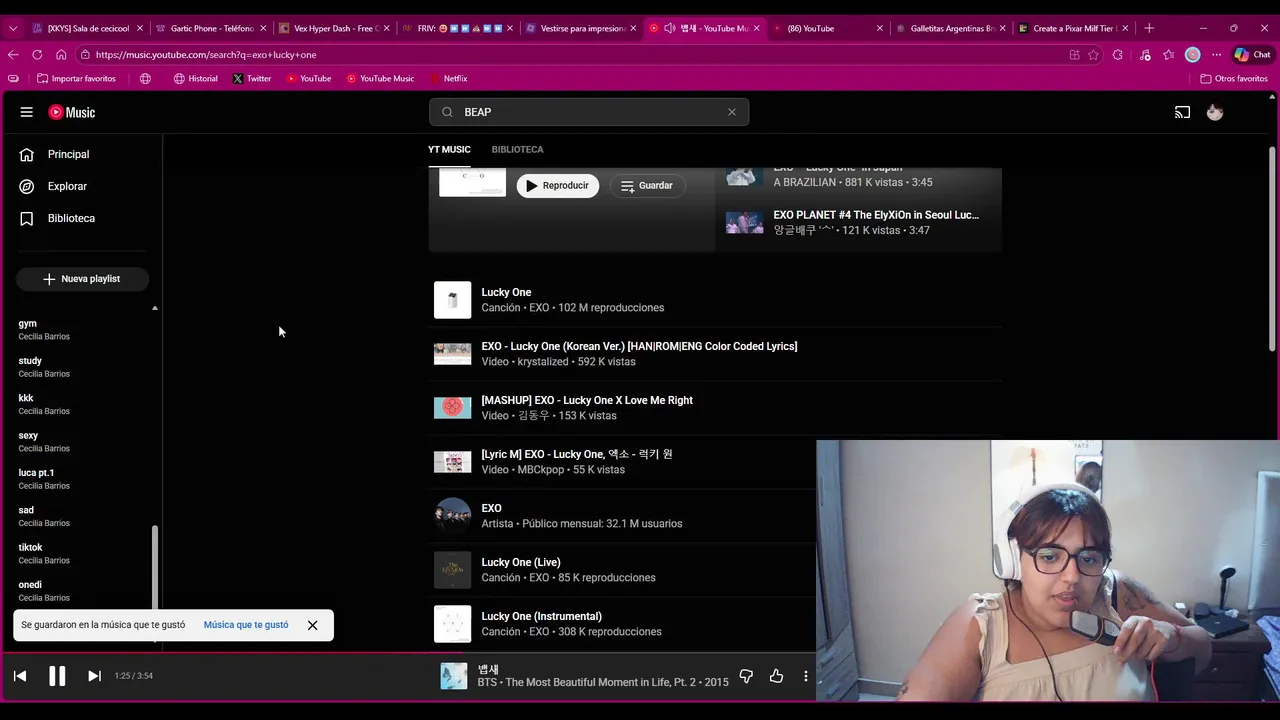Select the YT MUSIC tab
1280x720 pixels.
449,149
